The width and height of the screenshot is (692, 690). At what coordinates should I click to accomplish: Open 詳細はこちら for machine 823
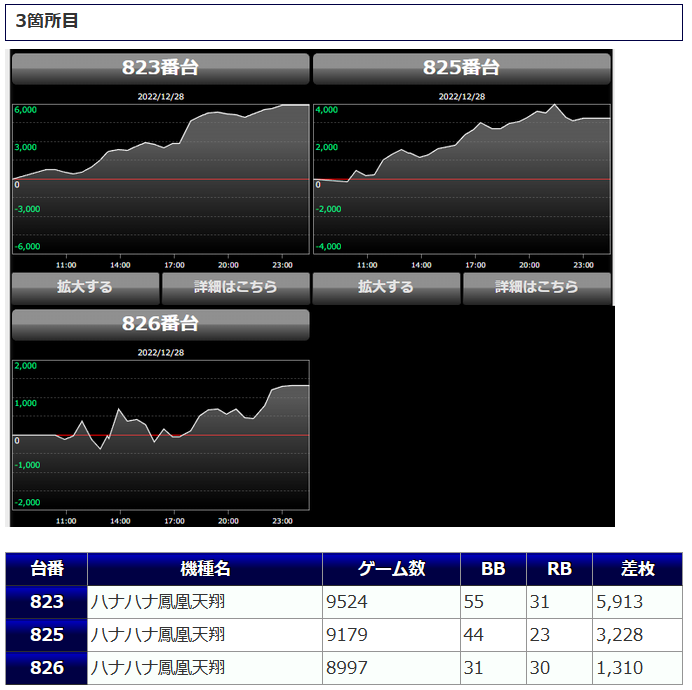pyautogui.click(x=236, y=288)
